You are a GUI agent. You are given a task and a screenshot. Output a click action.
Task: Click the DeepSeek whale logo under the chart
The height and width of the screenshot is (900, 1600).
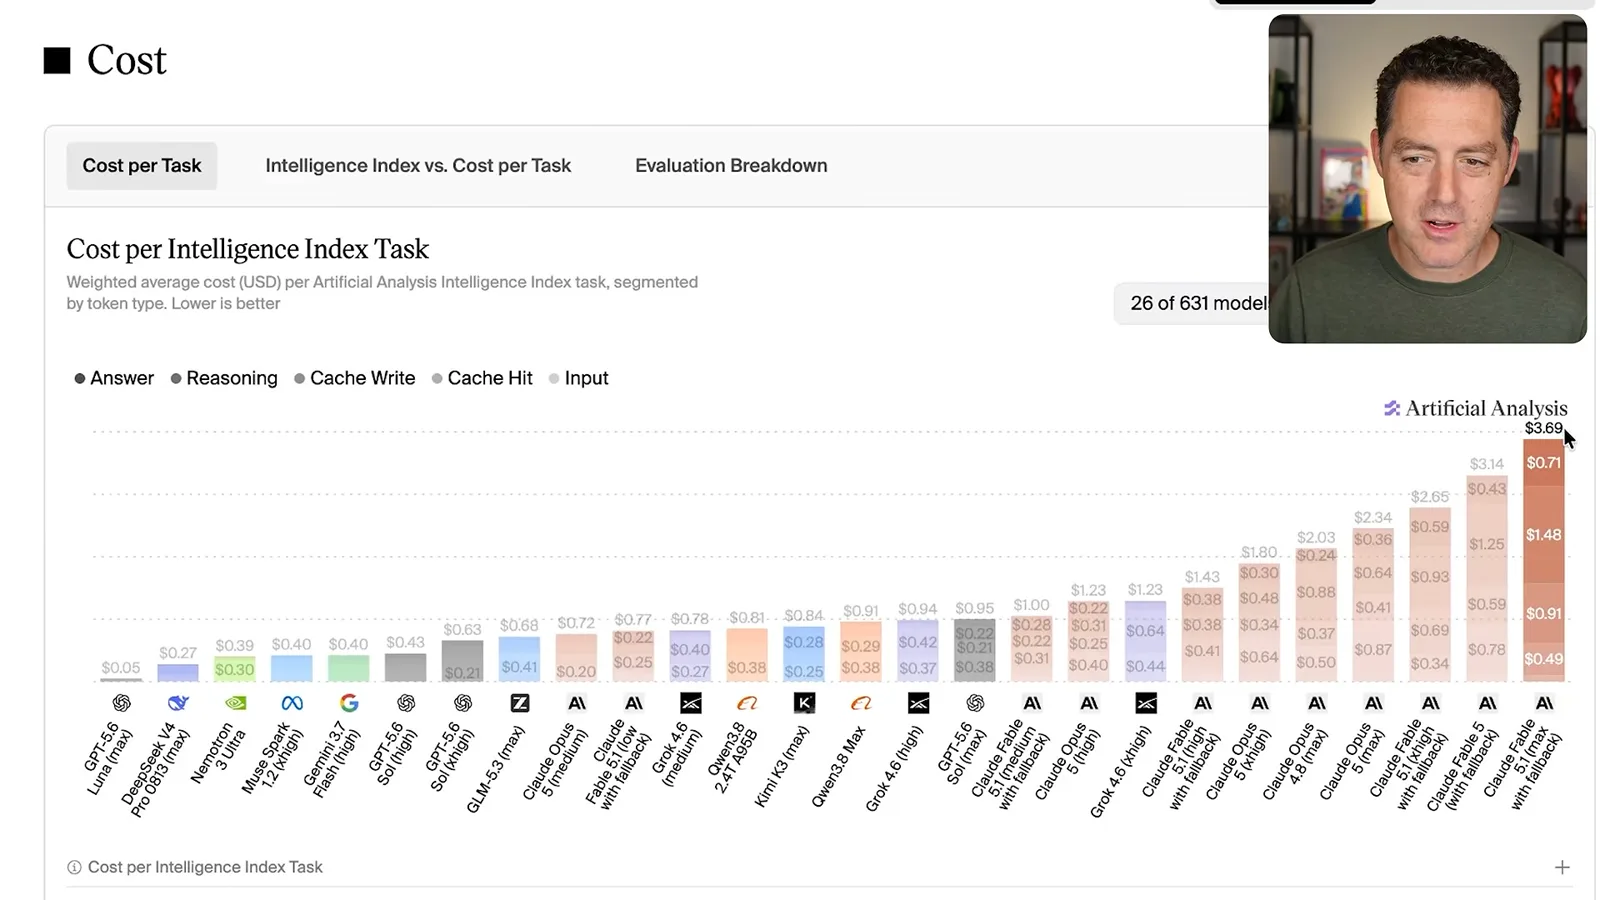pos(178,703)
